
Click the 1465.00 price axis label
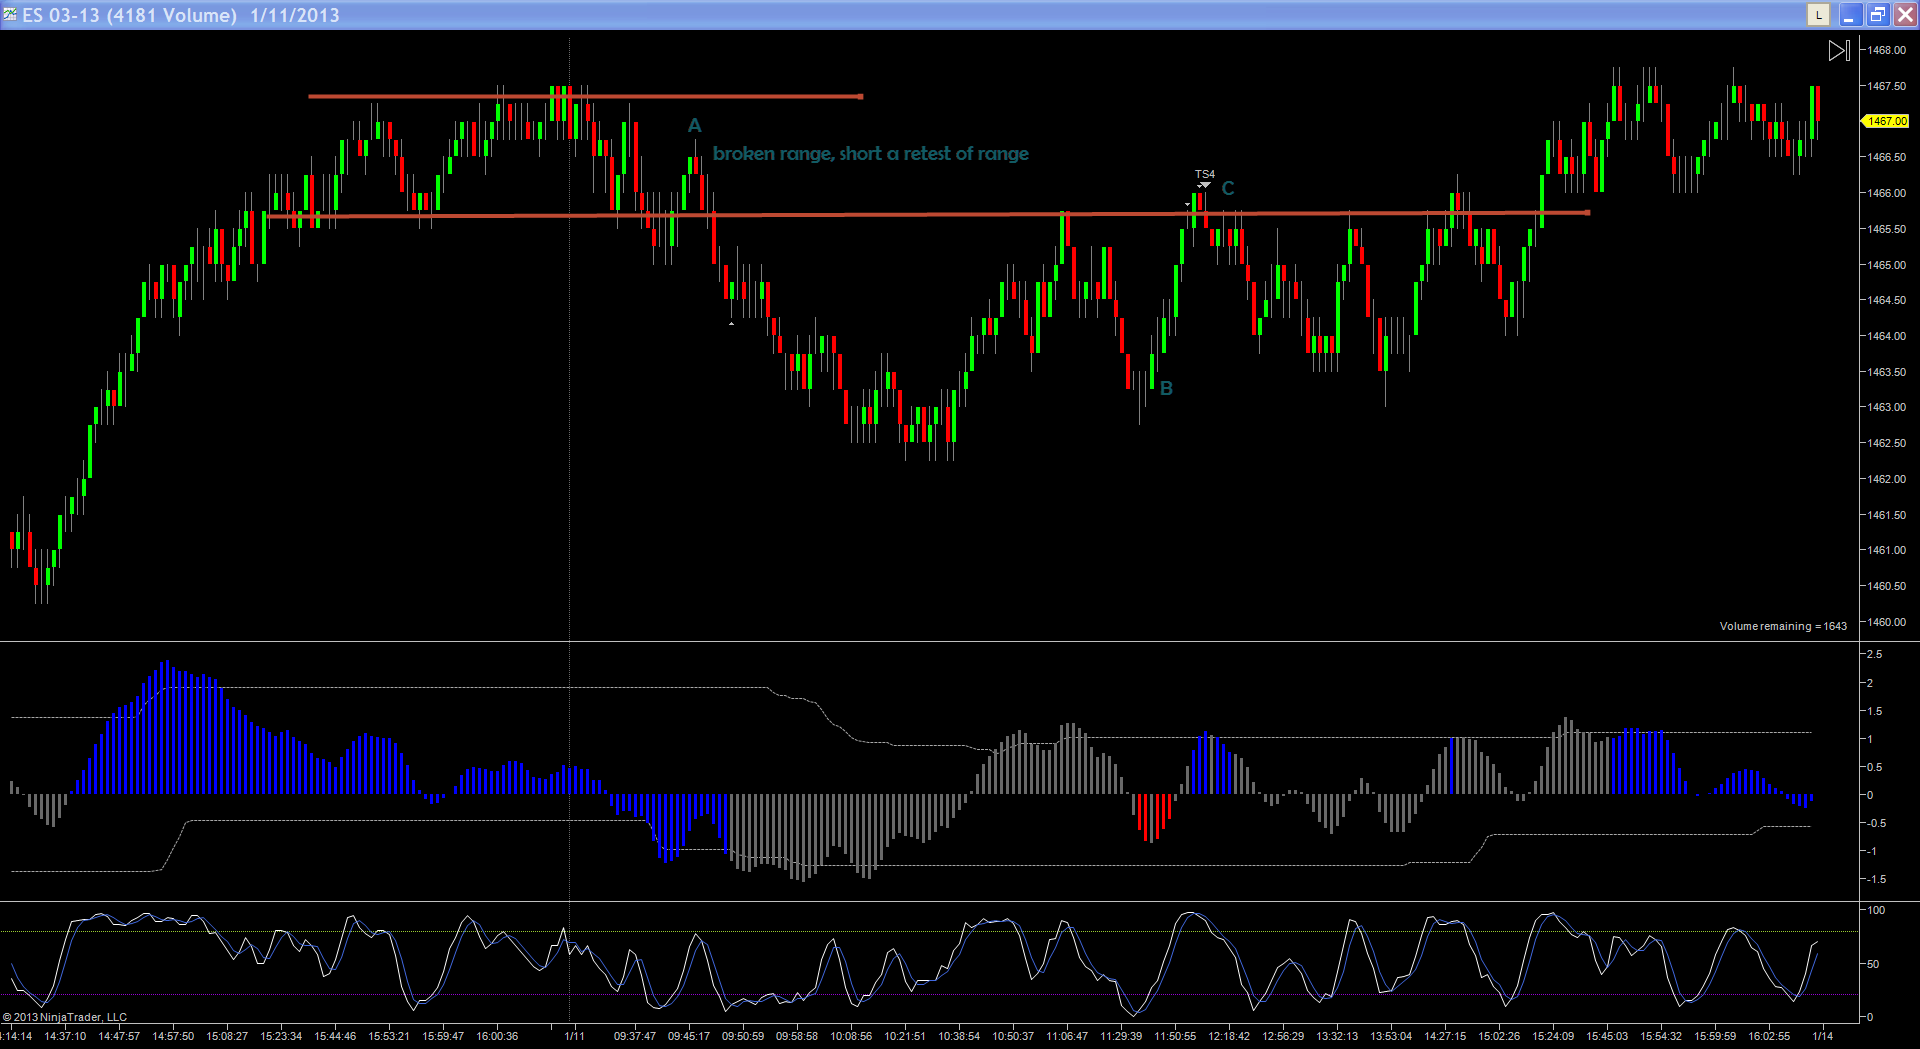point(1887,265)
